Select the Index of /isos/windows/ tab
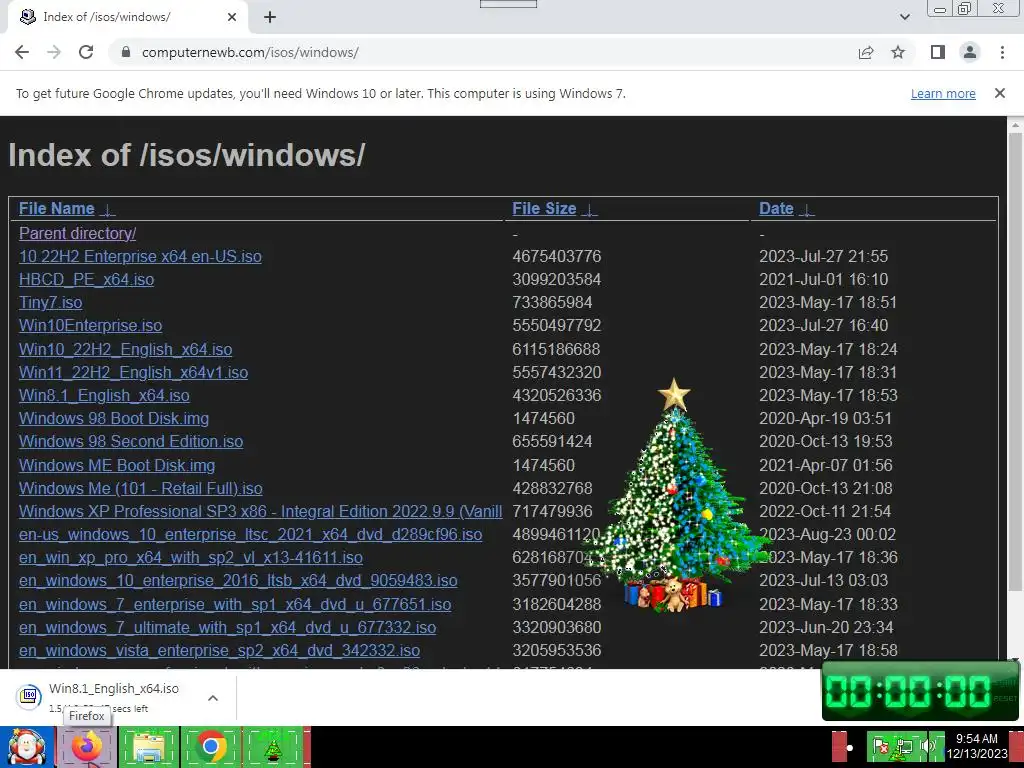Viewport: 1024px width, 768px height. pos(127,17)
